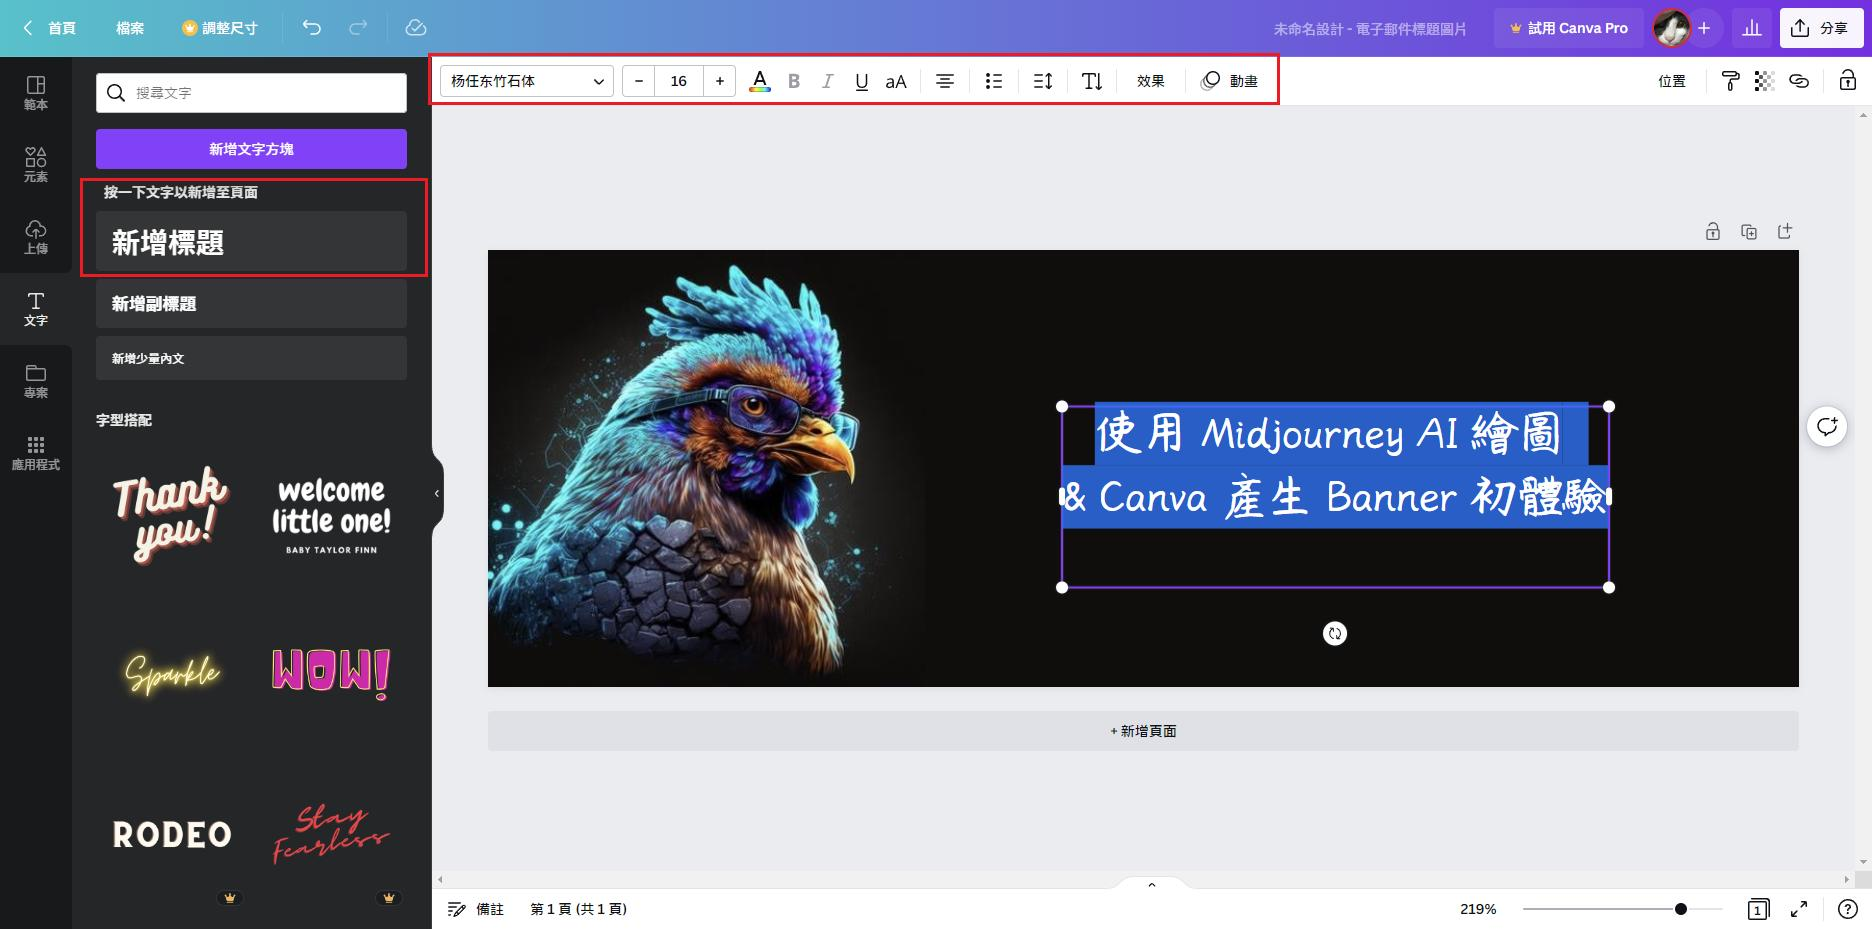Click the 新增文字方塊 button
The image size is (1872, 929).
(x=251, y=149)
